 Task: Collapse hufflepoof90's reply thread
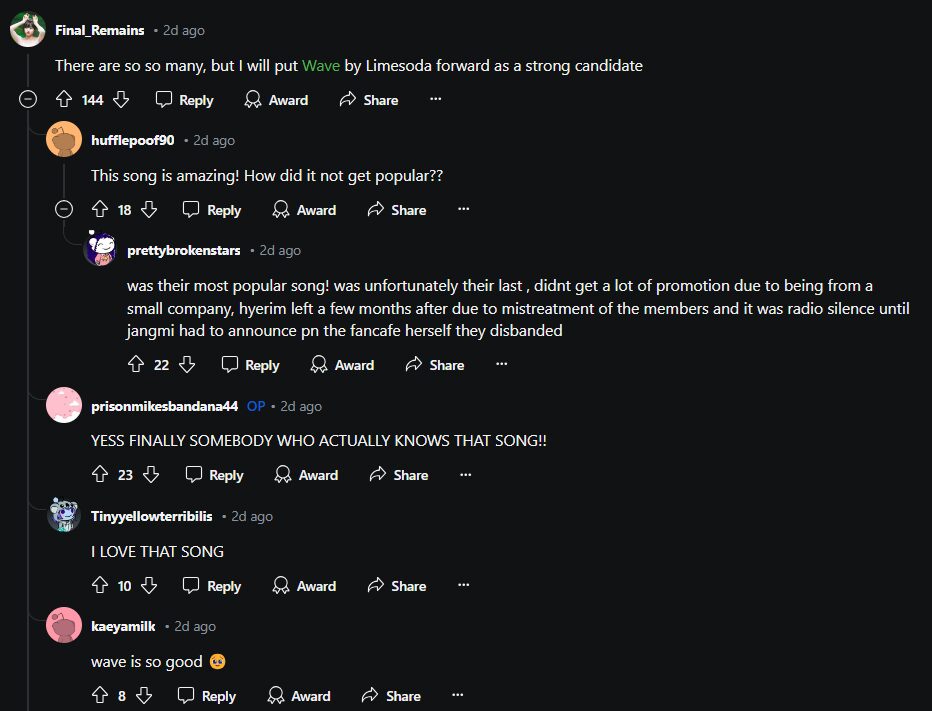[x=64, y=210]
